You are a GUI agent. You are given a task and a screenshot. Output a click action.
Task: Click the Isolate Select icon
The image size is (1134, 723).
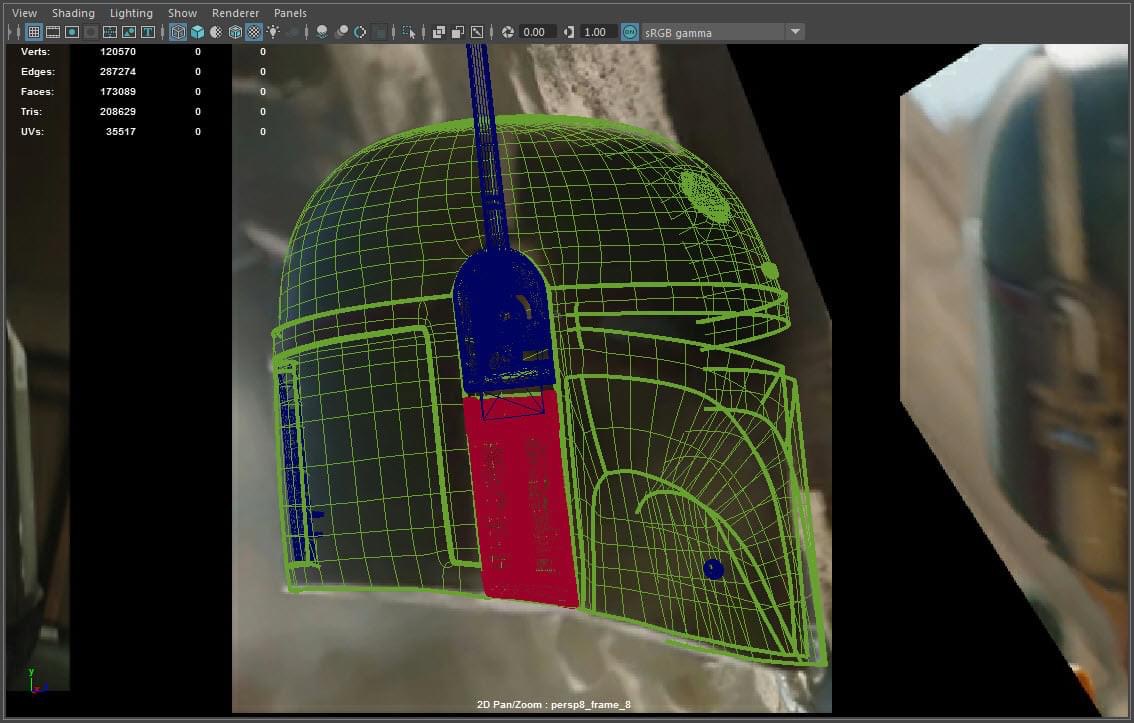[x=408, y=32]
